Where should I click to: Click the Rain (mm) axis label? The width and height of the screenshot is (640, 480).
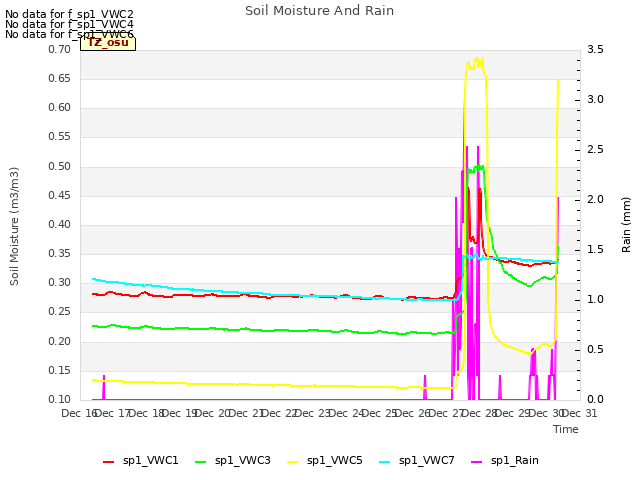pos(626,225)
